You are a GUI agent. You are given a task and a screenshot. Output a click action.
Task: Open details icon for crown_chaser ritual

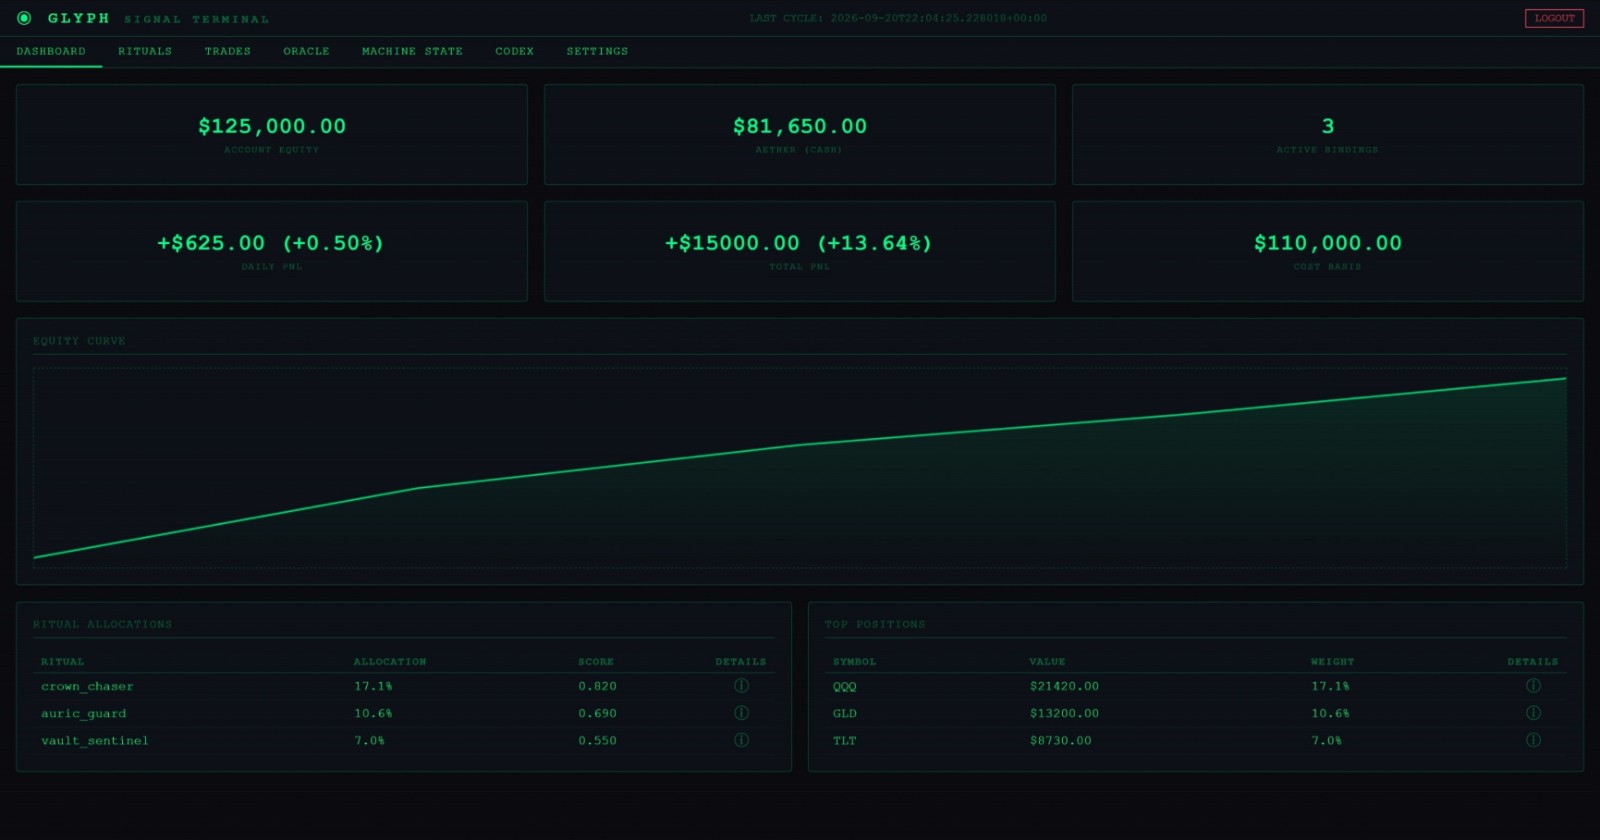coord(741,686)
